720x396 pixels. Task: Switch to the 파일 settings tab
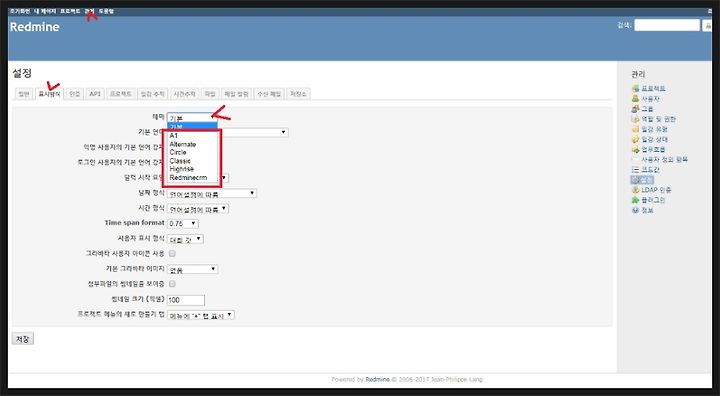click(x=210, y=94)
